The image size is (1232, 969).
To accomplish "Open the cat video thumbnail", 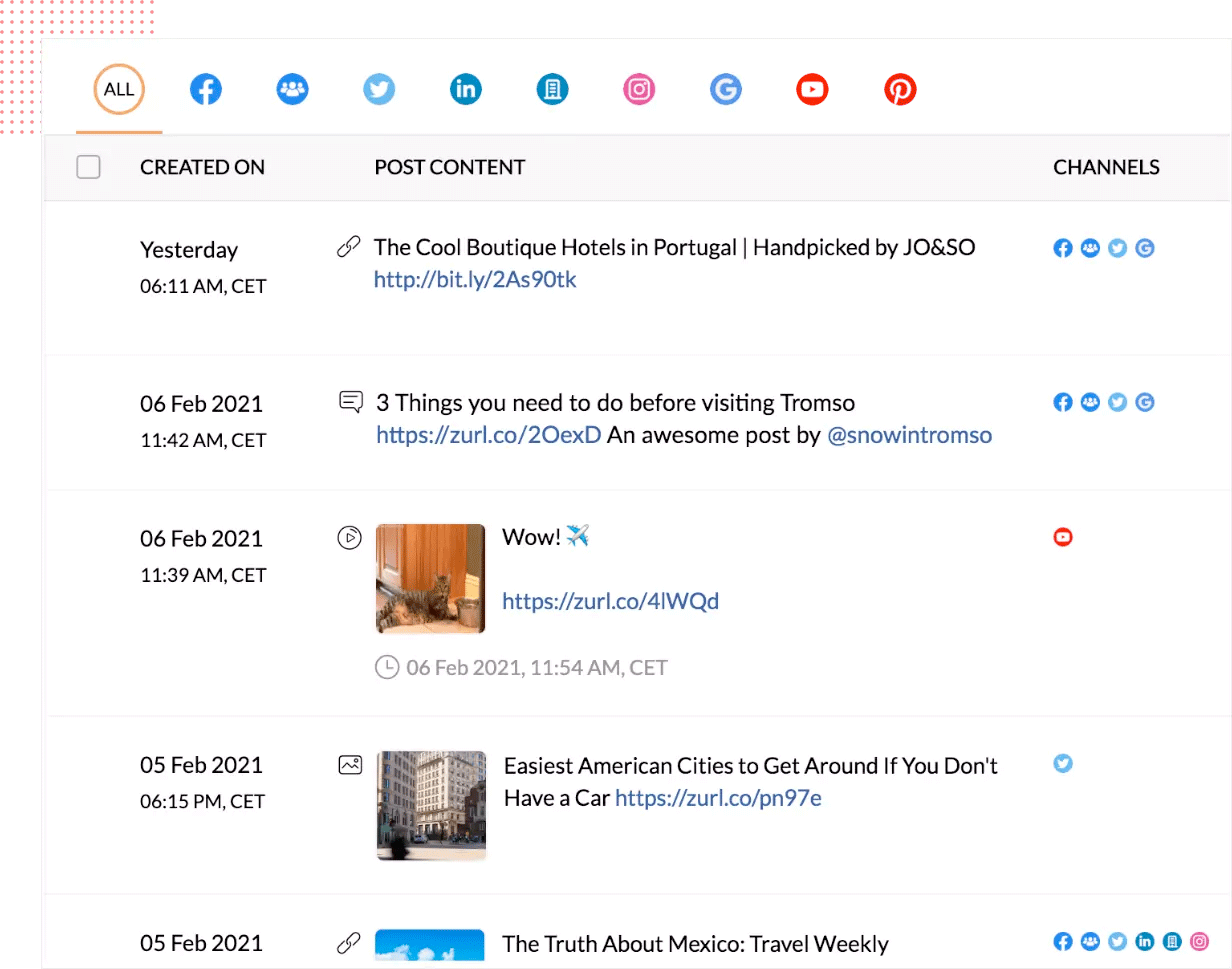I will [430, 578].
